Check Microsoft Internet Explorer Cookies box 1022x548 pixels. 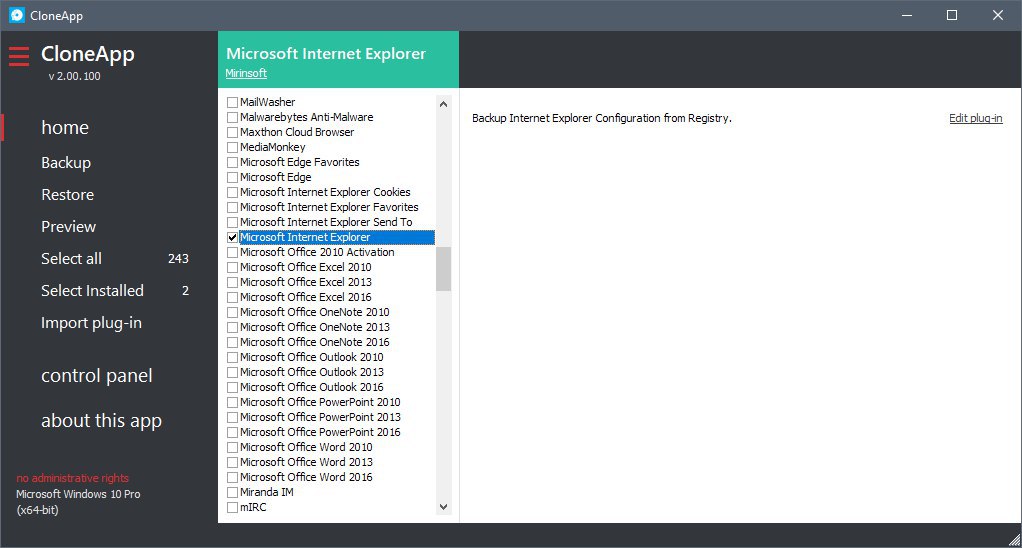[x=232, y=192]
